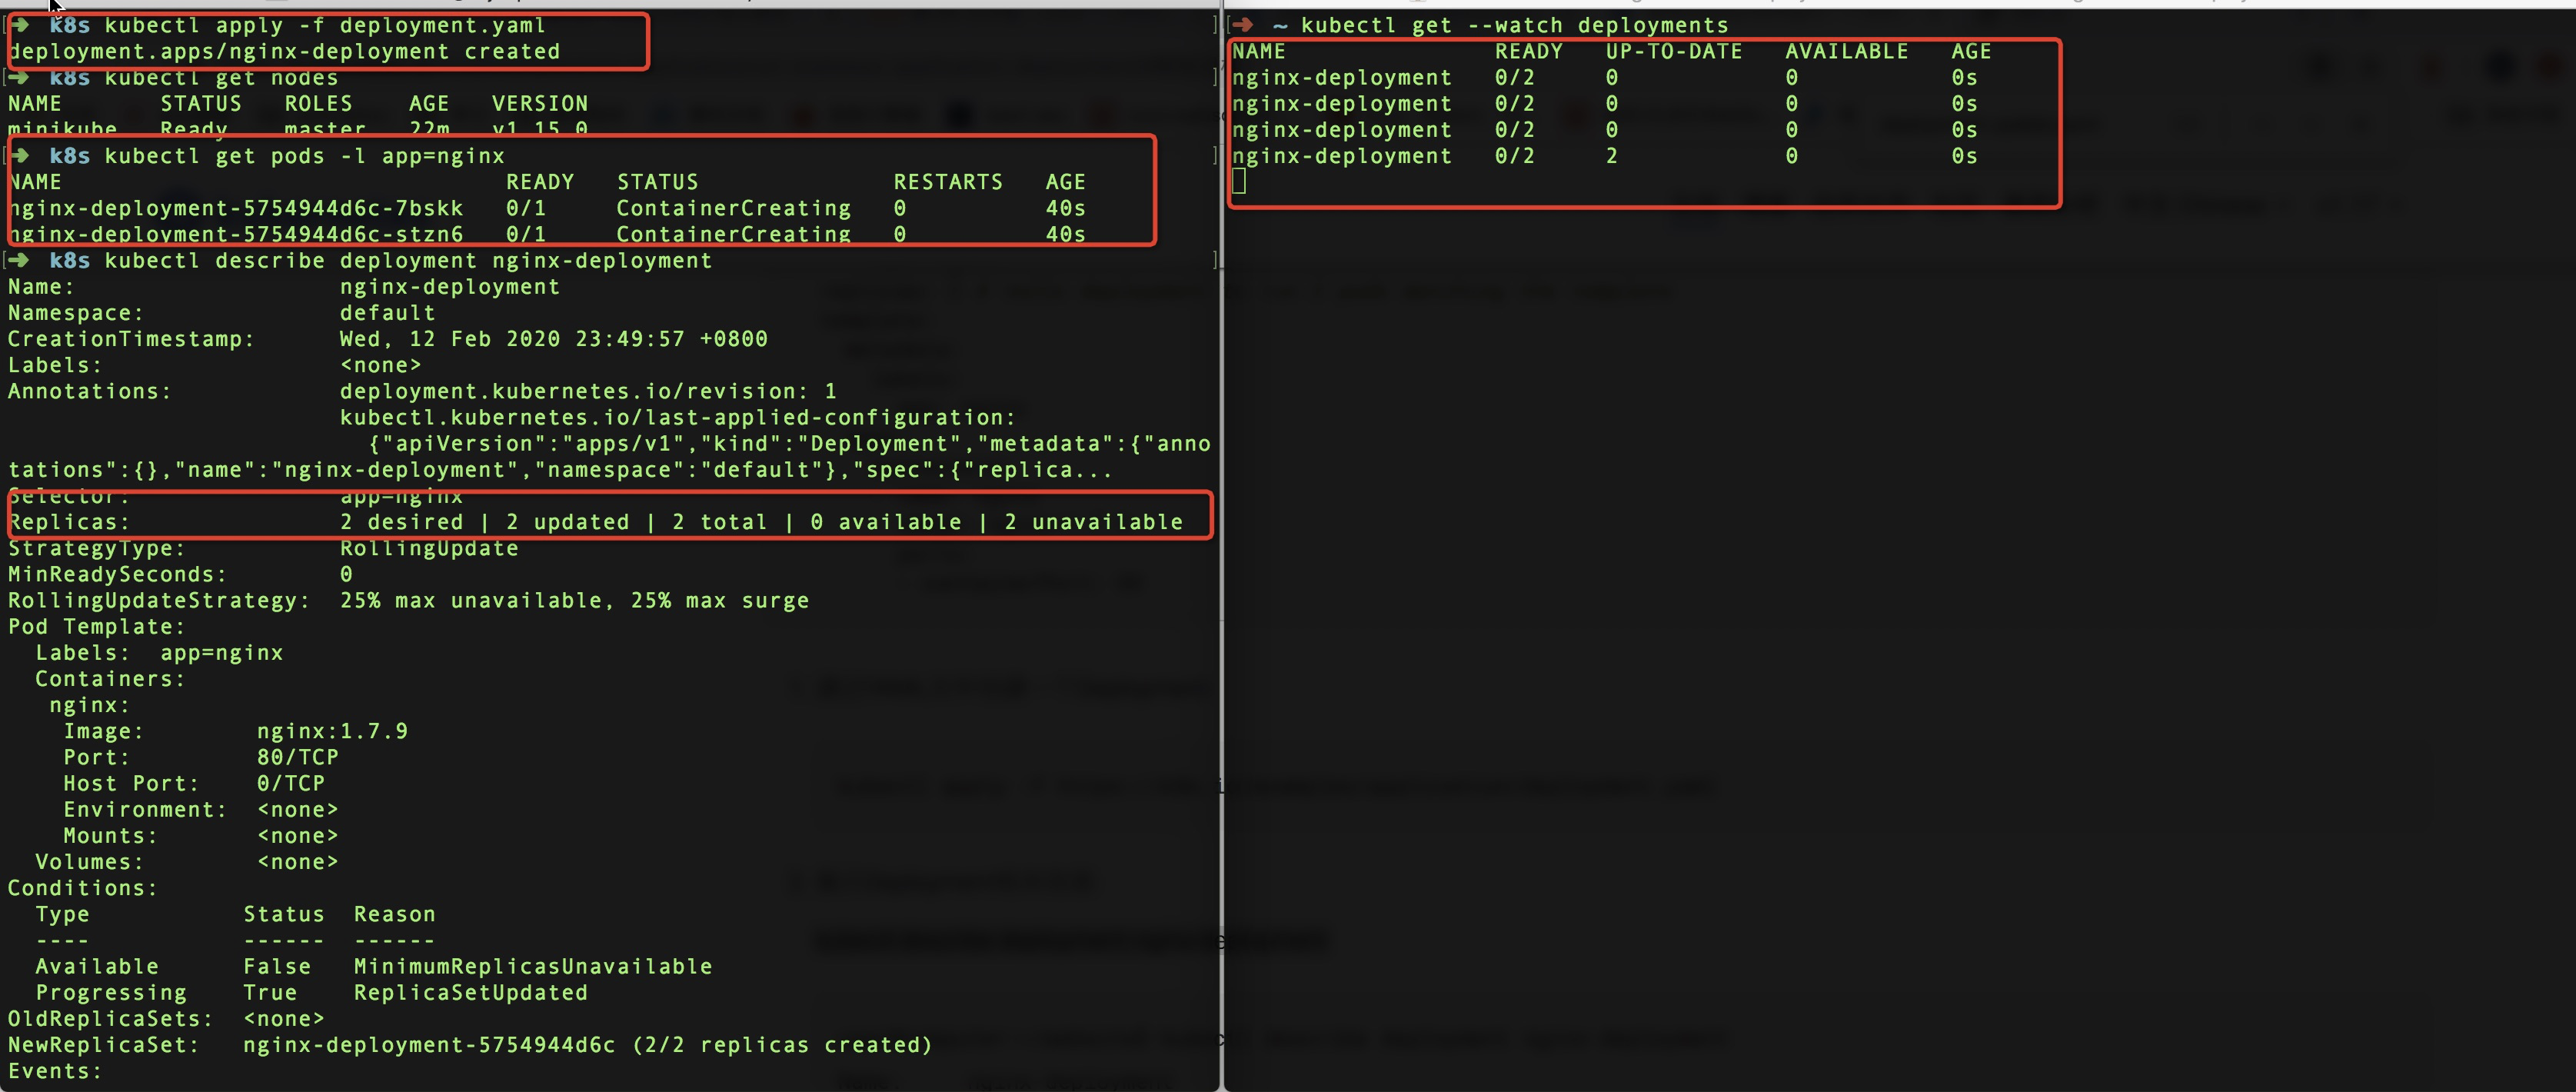2576x1092 pixels.
Task: Click the terminal cursor block in the watch pane
Action: point(1239,181)
